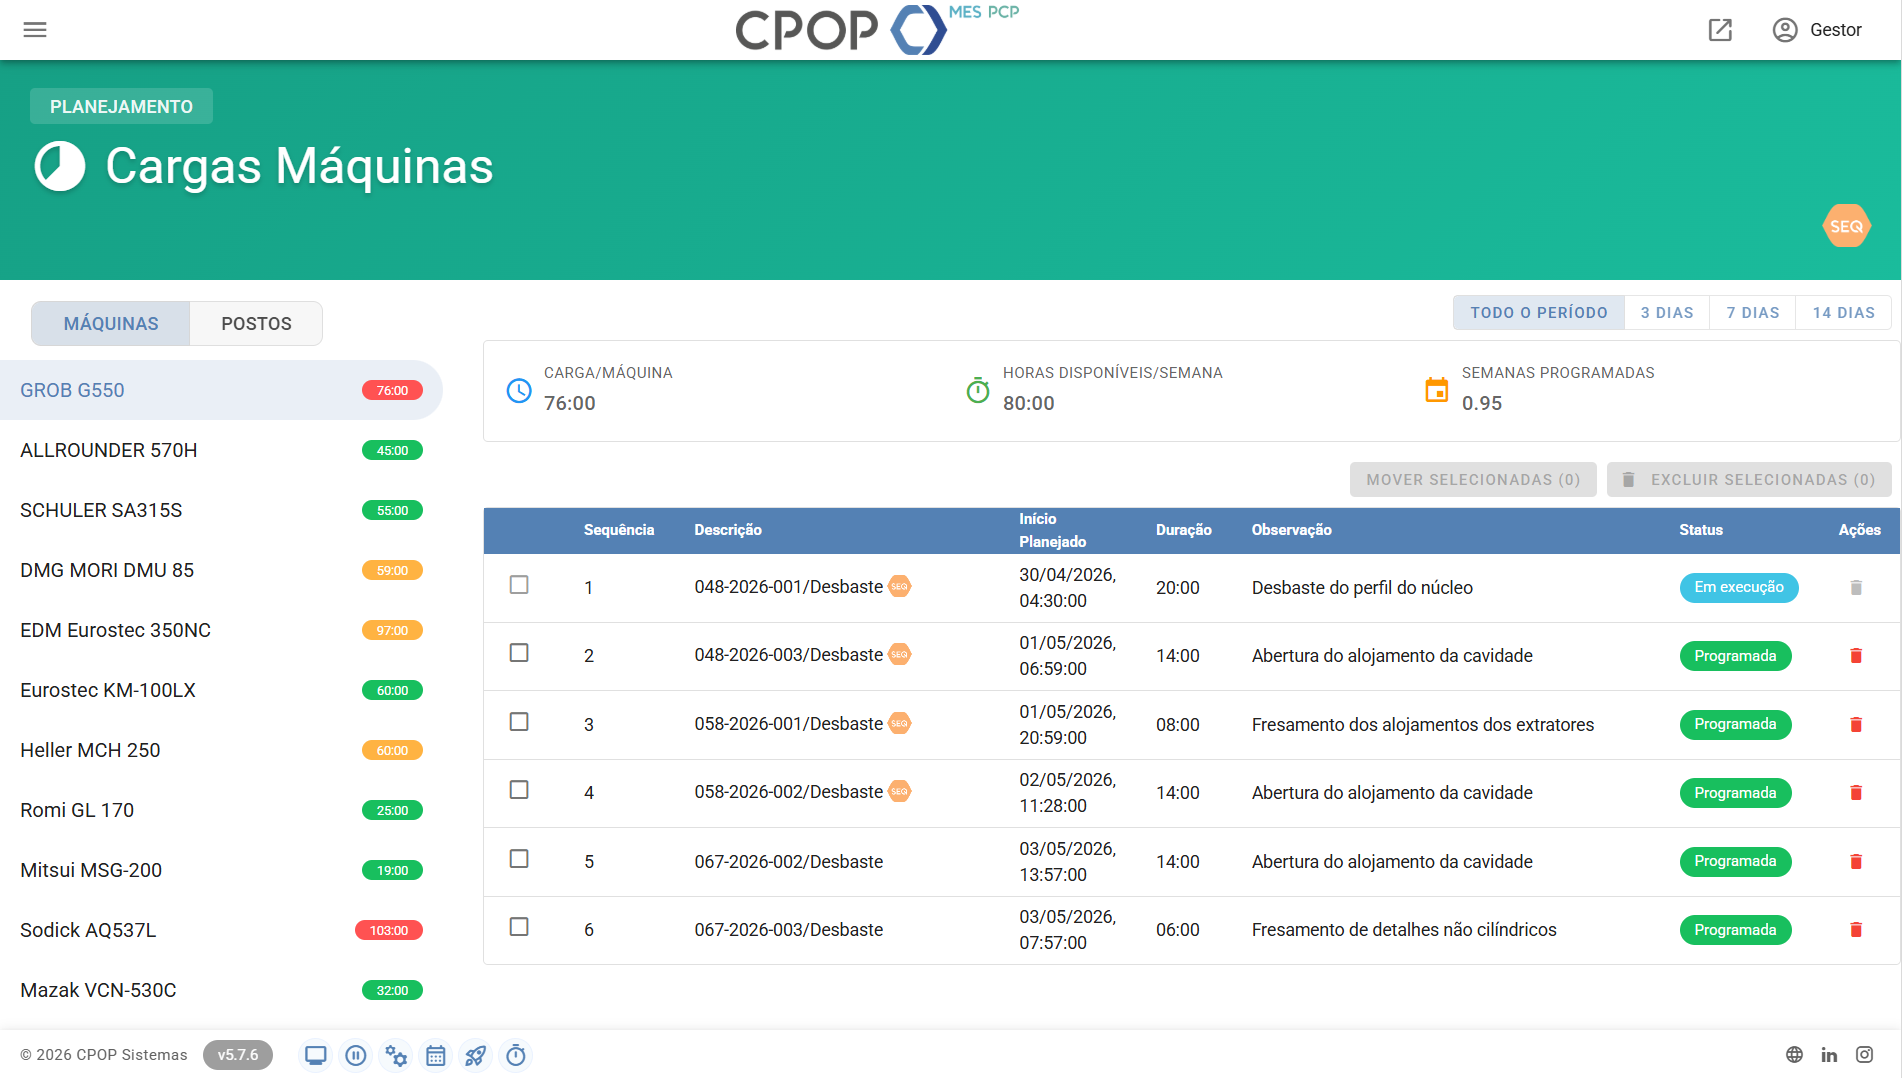Click the monitor icon in footer
Viewport: 1902px width, 1078px height.
[x=316, y=1055]
